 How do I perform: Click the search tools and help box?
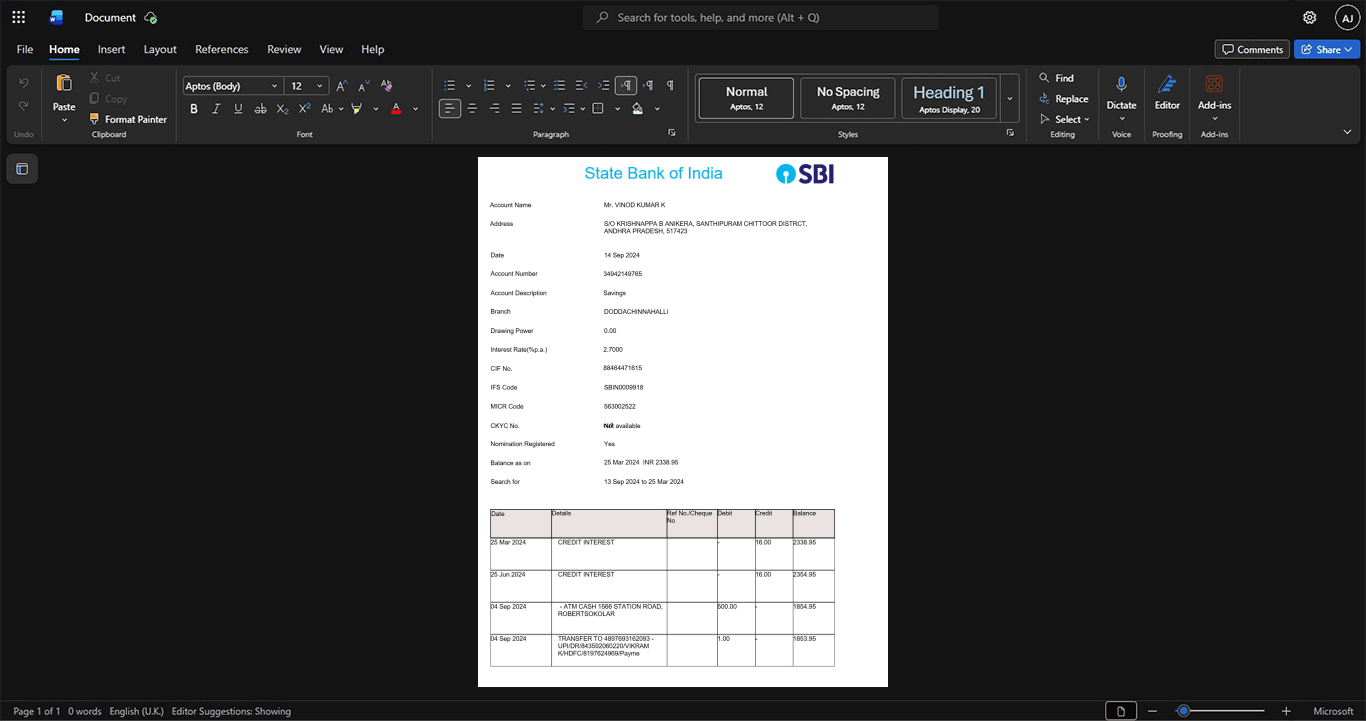tap(761, 17)
